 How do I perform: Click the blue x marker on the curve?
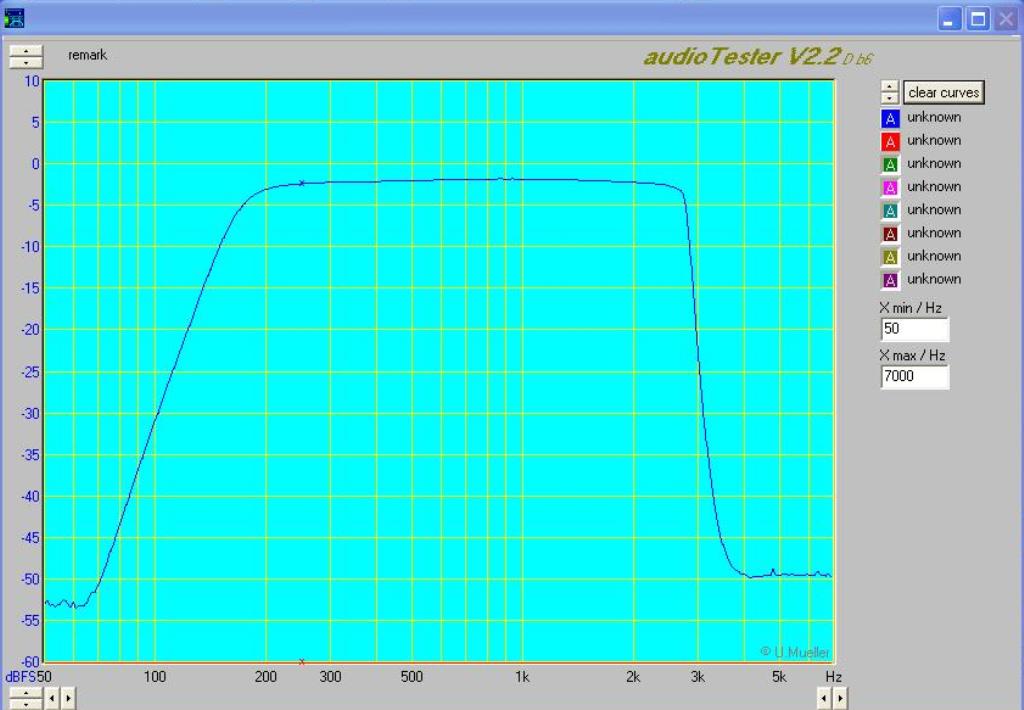tap(302, 183)
